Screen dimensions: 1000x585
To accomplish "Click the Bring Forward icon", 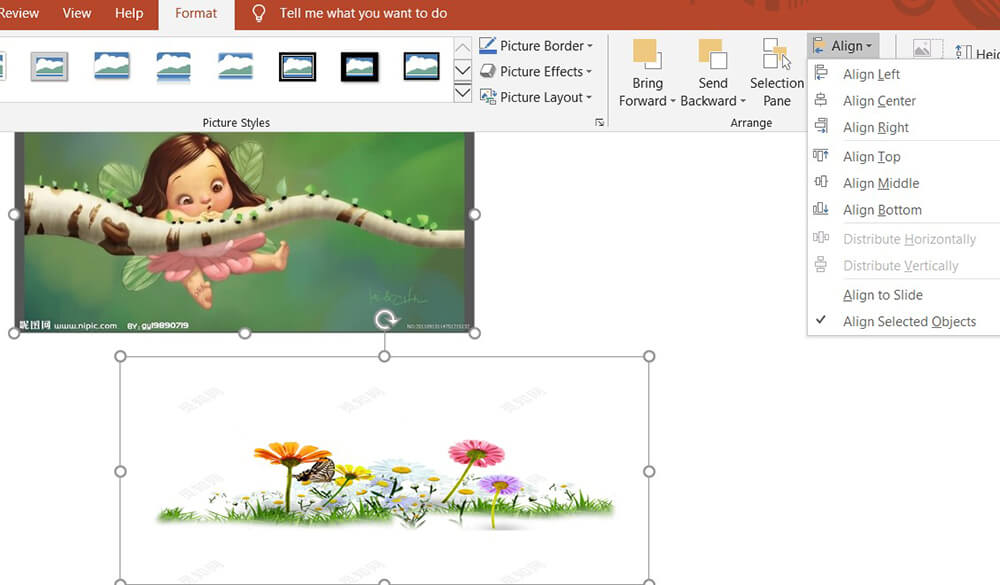I will coord(647,55).
